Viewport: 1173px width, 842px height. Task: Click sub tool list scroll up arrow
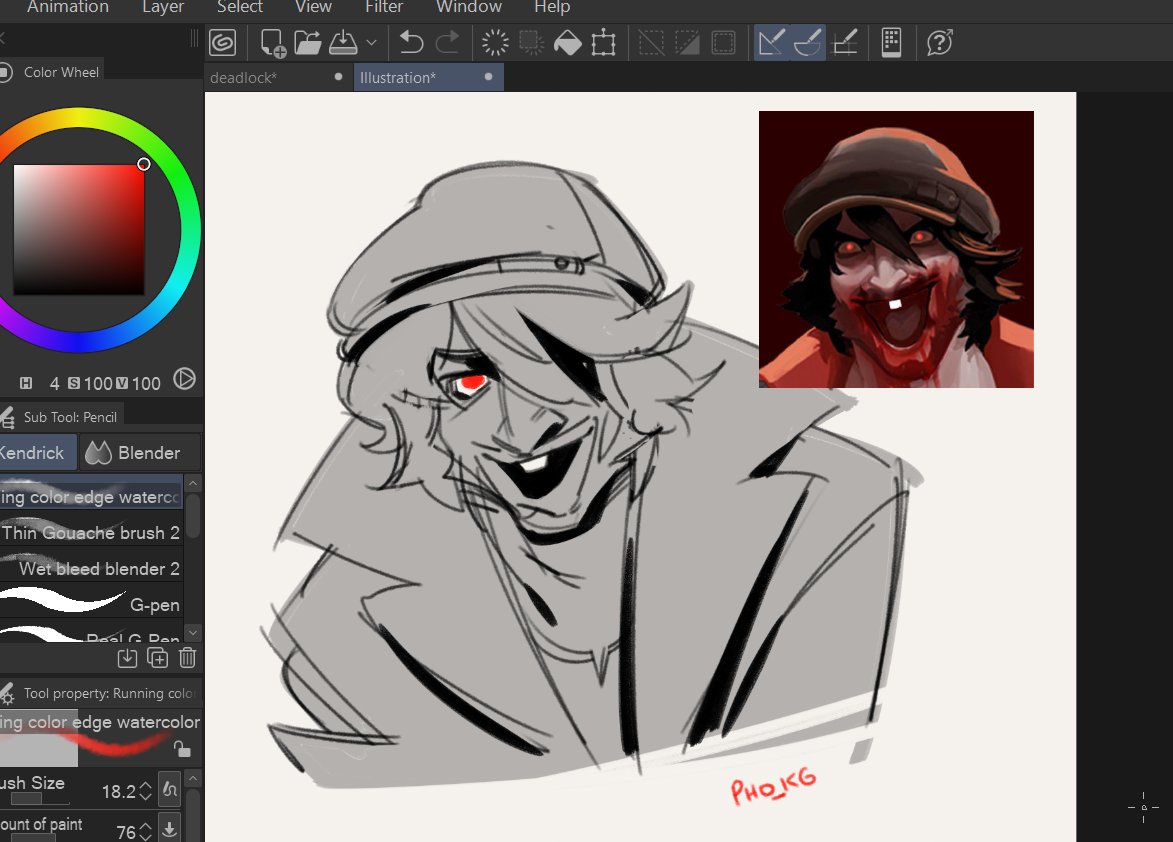193,484
